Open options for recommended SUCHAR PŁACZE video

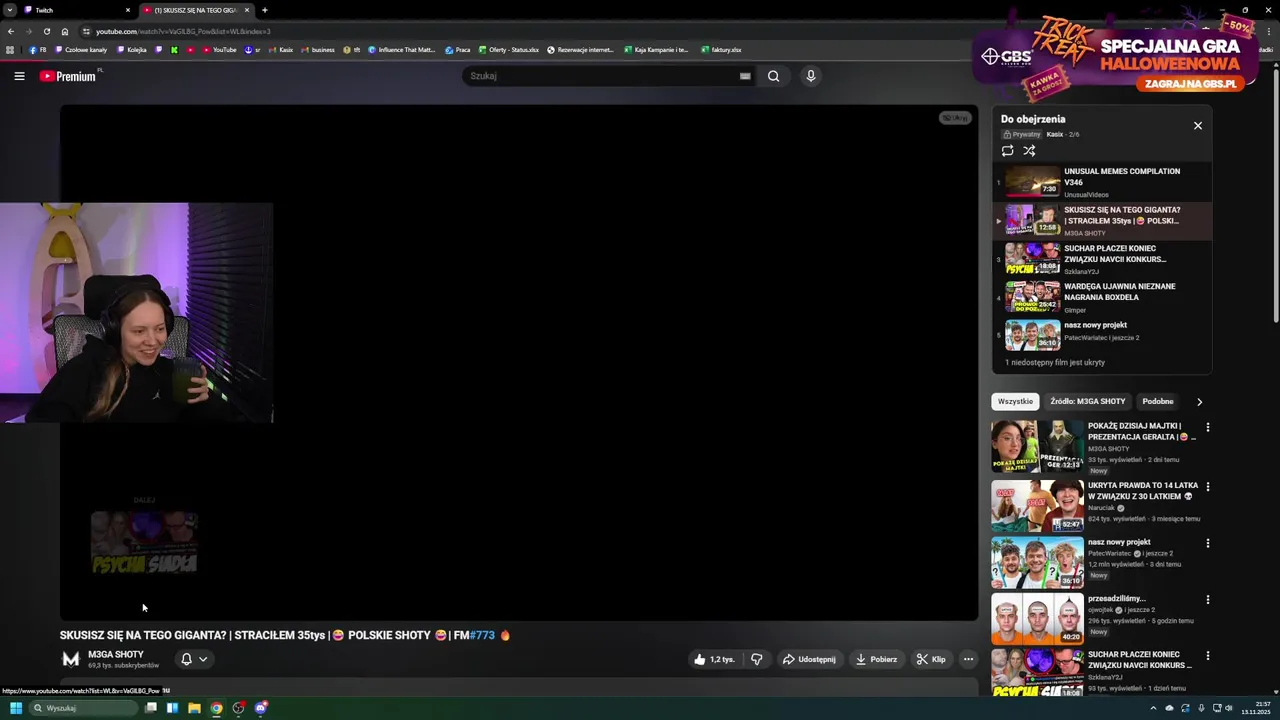pyautogui.click(x=1207, y=656)
